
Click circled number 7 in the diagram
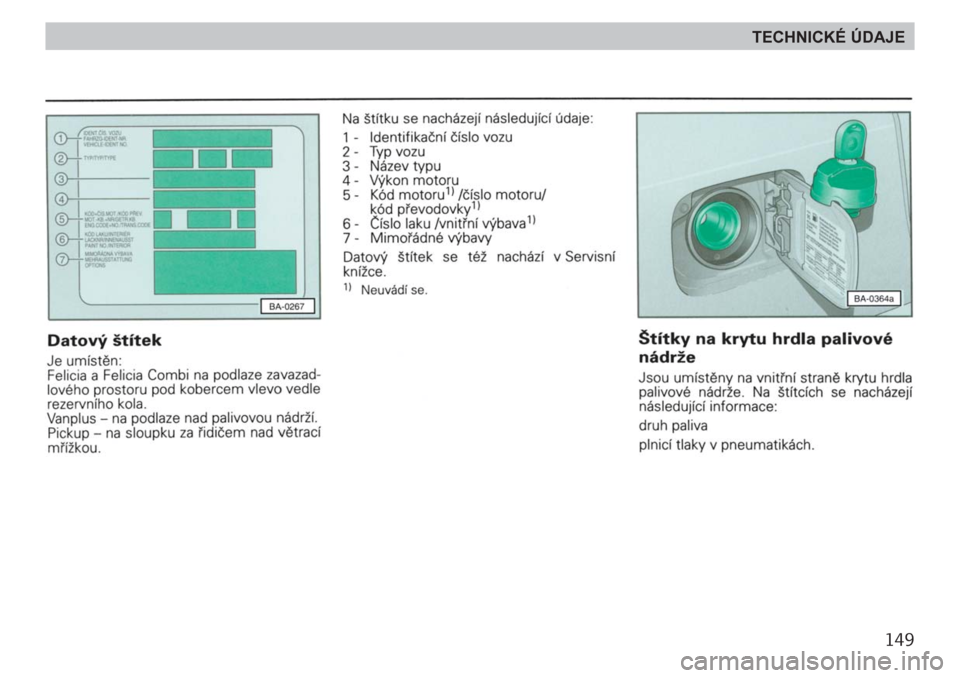tap(61, 259)
